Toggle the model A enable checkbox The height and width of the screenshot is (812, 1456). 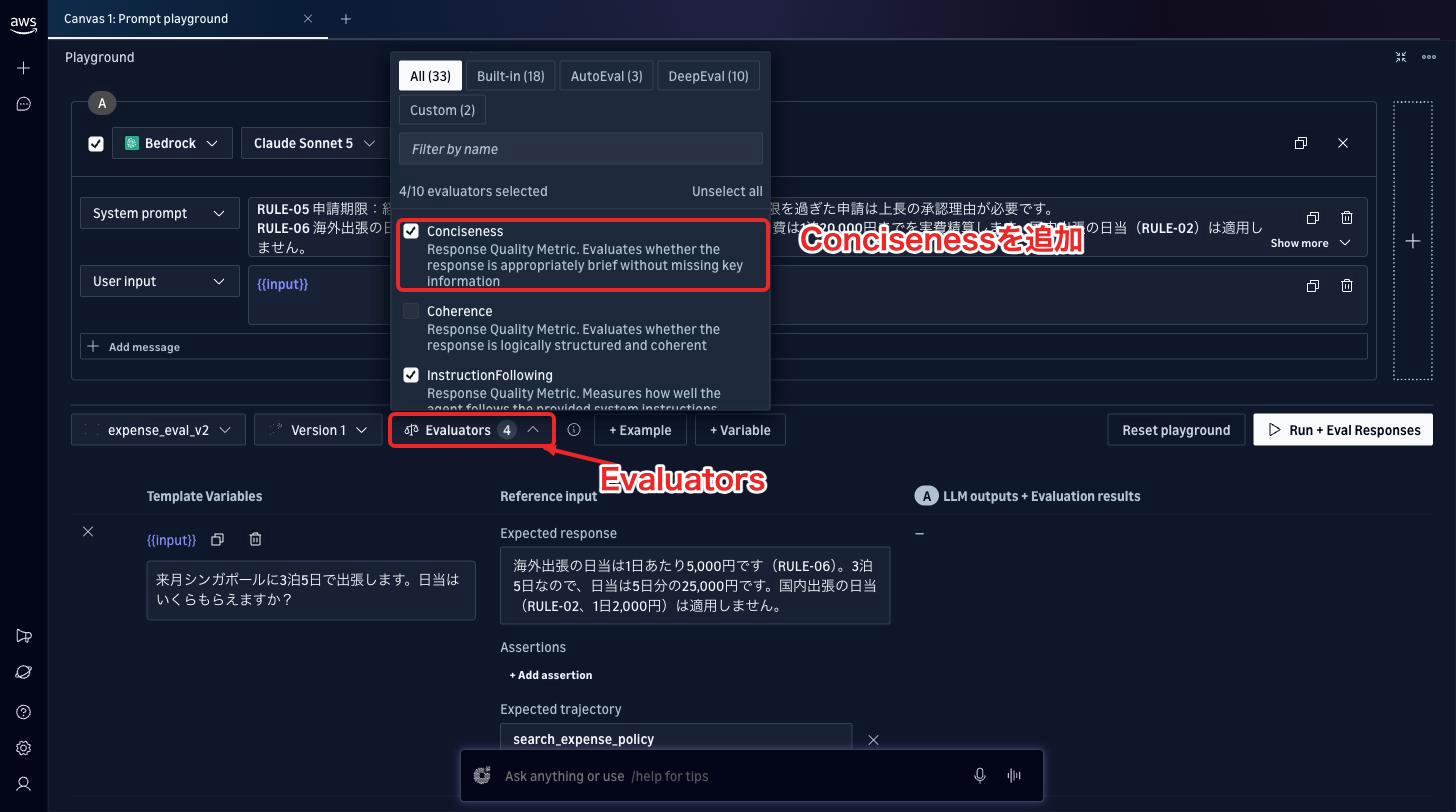96,144
